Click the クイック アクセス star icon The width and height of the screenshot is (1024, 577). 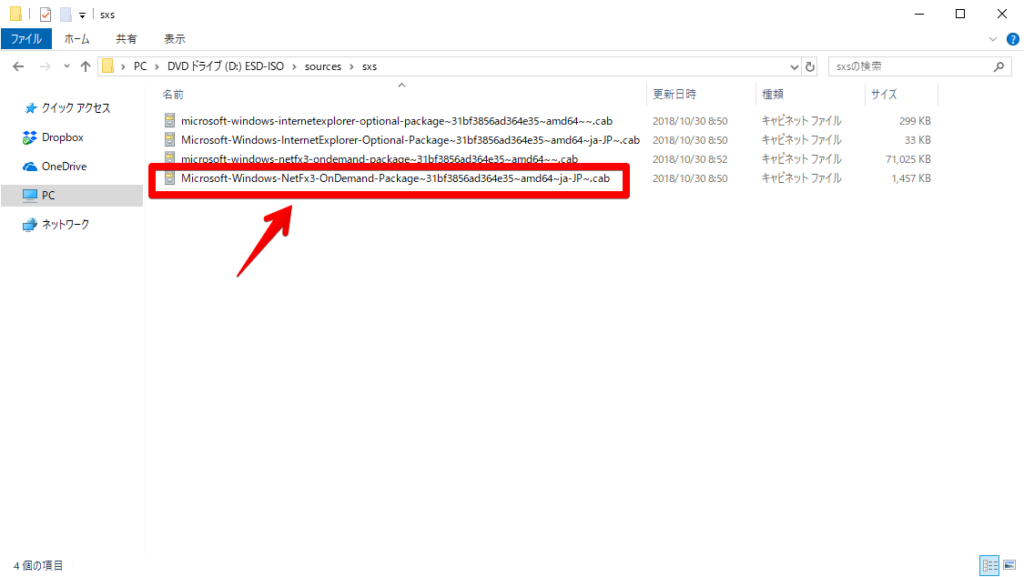click(30, 108)
